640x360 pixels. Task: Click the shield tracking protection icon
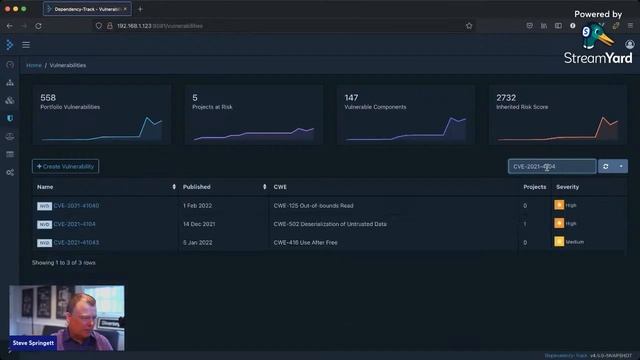[98, 26]
